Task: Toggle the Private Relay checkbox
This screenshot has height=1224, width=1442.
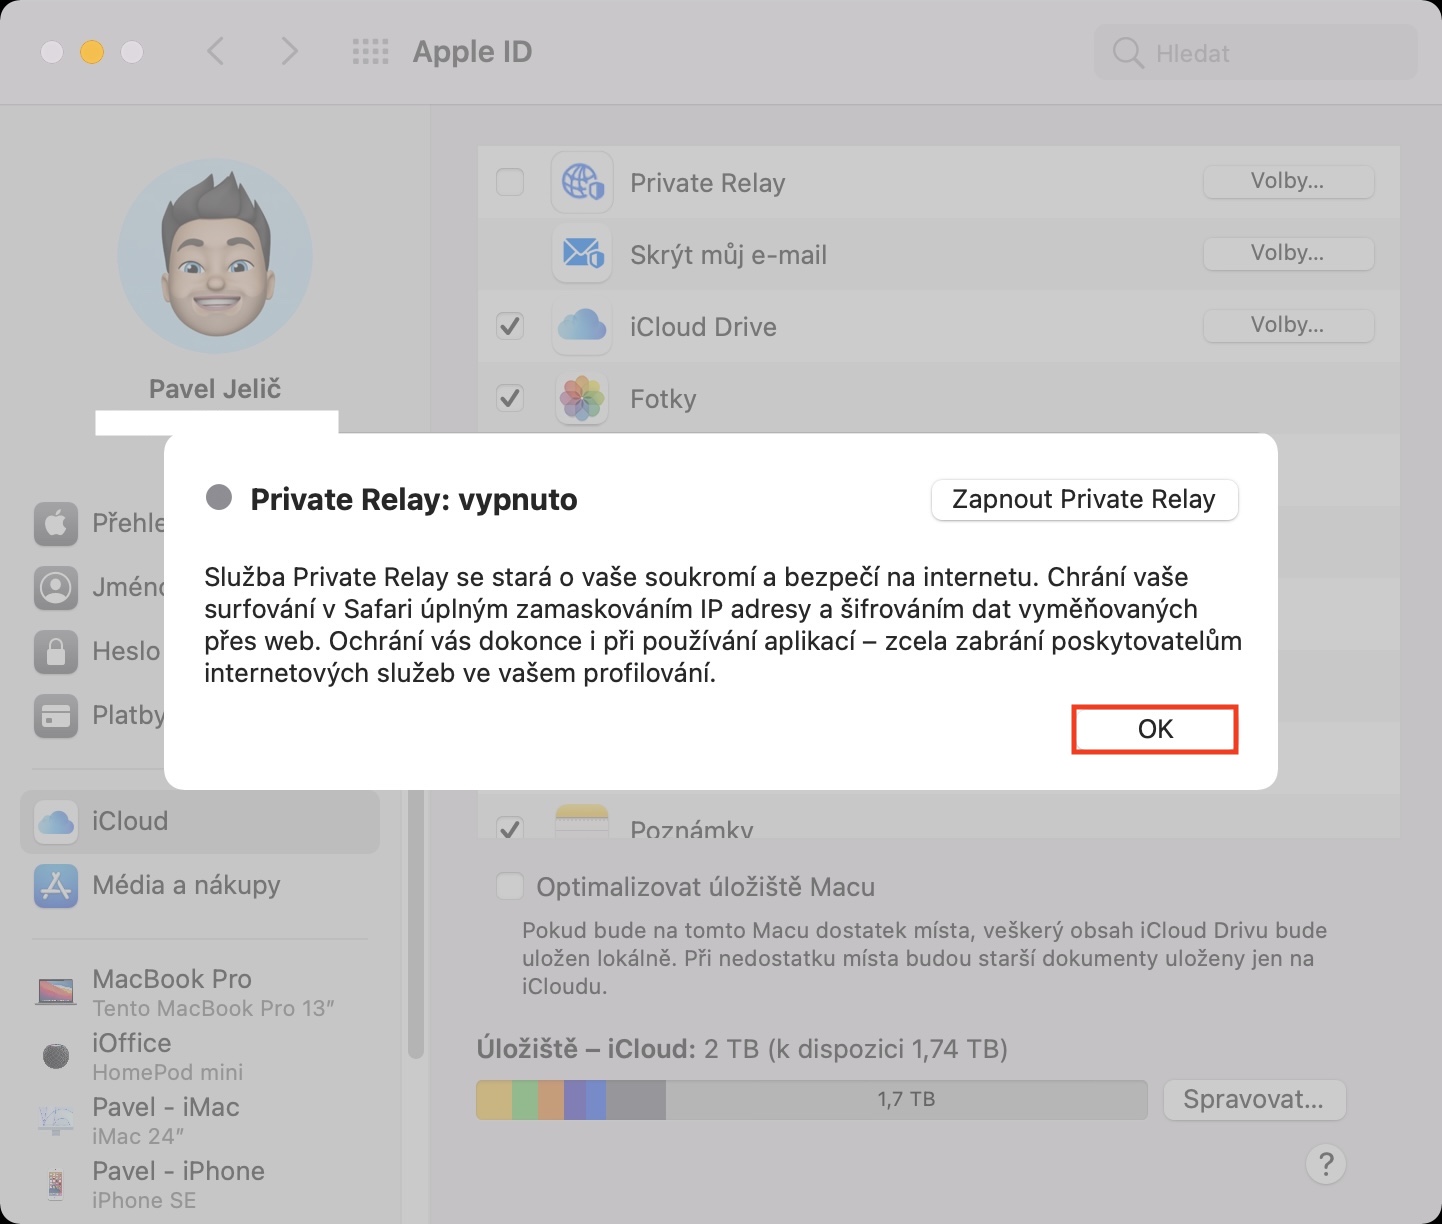Action: pos(510,182)
